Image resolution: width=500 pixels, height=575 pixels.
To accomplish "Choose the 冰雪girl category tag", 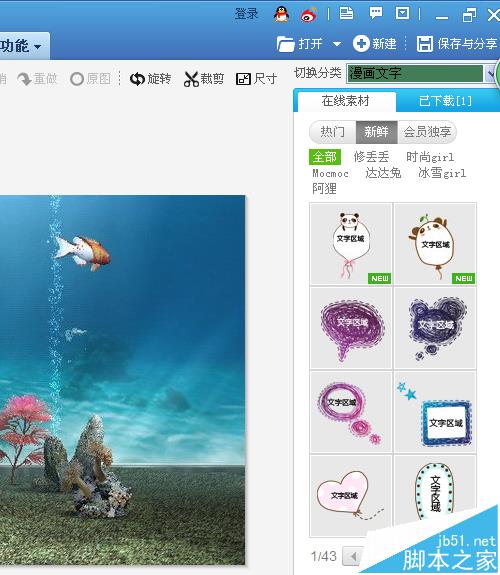I will (442, 173).
